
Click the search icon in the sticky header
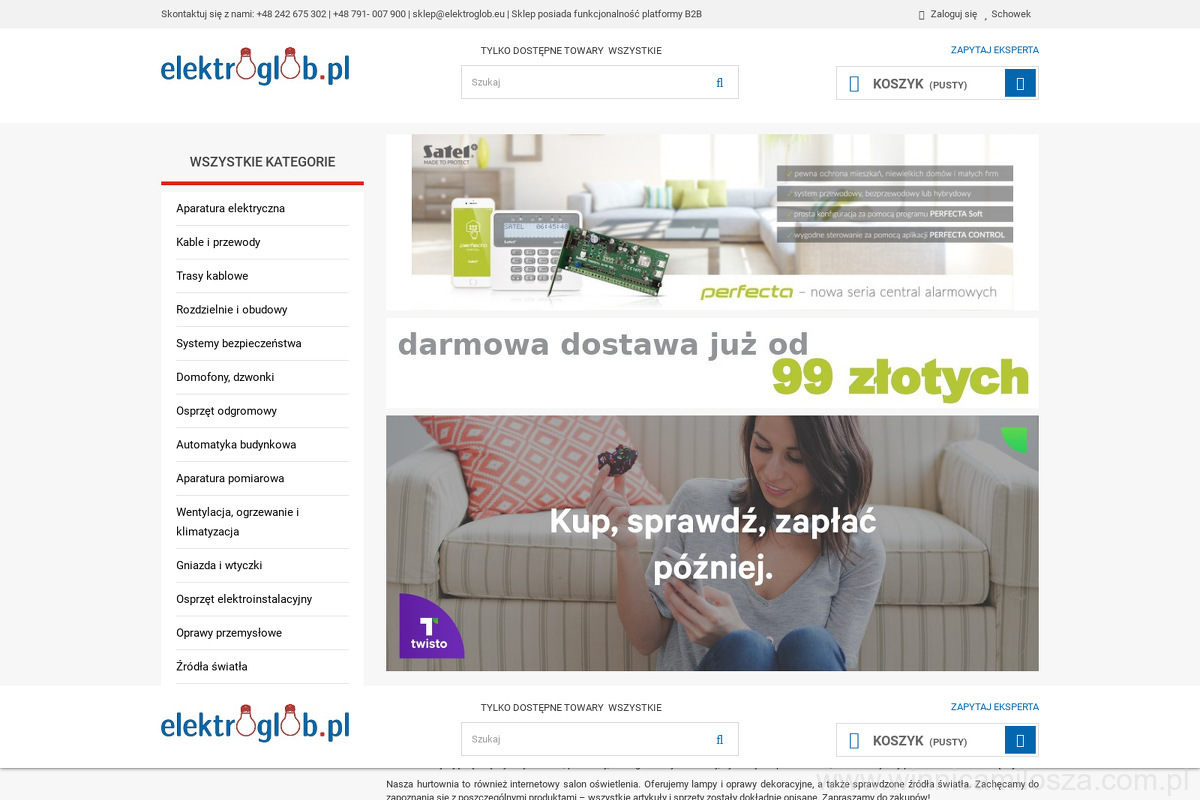[719, 740]
